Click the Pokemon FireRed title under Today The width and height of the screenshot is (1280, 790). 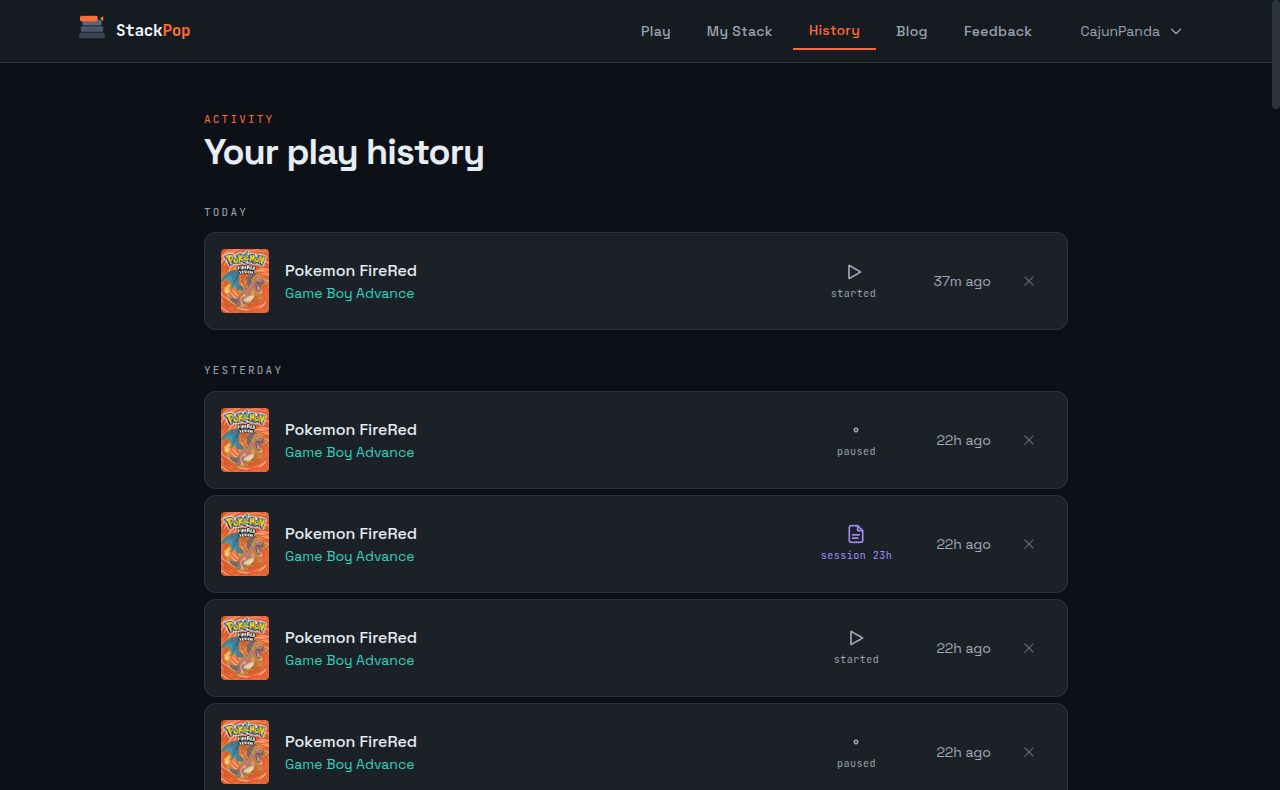click(350, 270)
